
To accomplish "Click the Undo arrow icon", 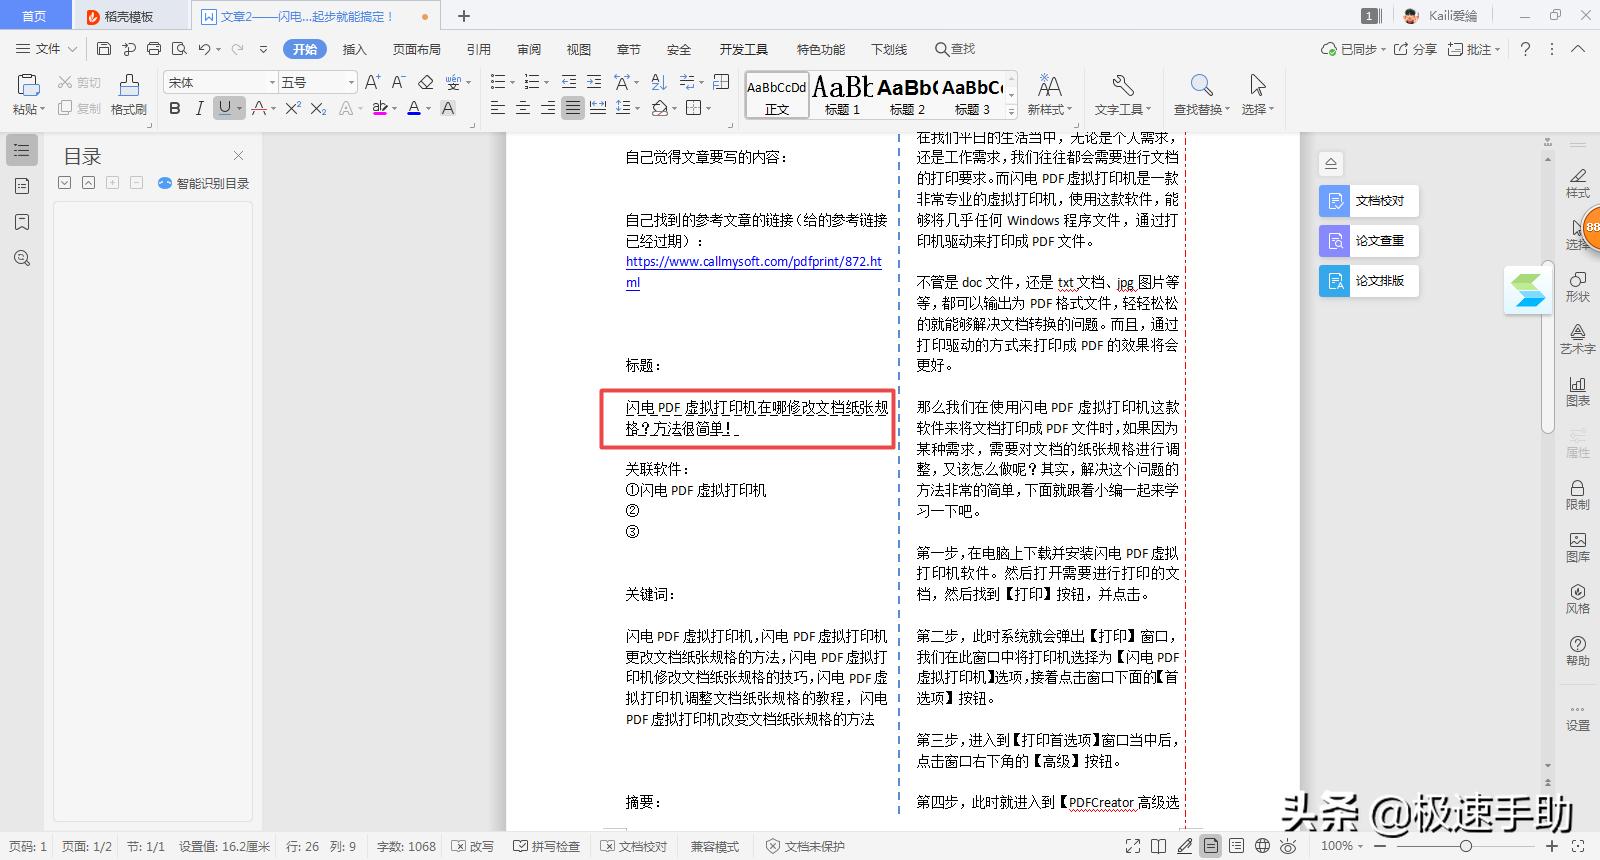I will click(x=204, y=49).
